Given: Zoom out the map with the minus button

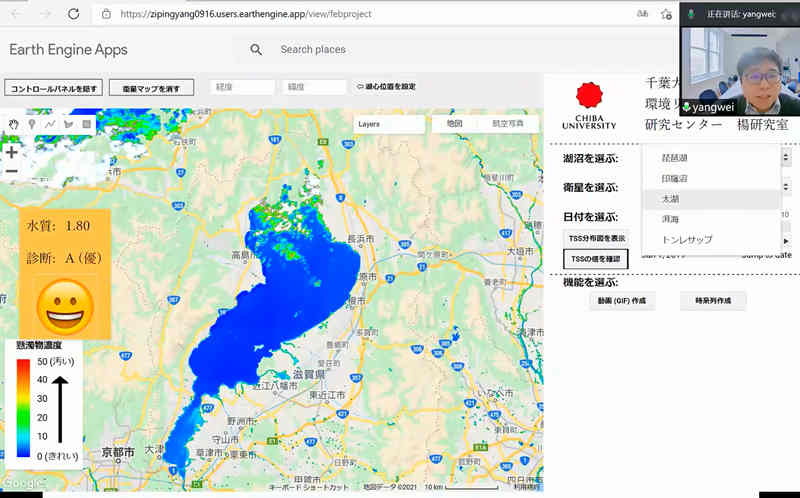Looking at the screenshot, I should tap(12, 171).
